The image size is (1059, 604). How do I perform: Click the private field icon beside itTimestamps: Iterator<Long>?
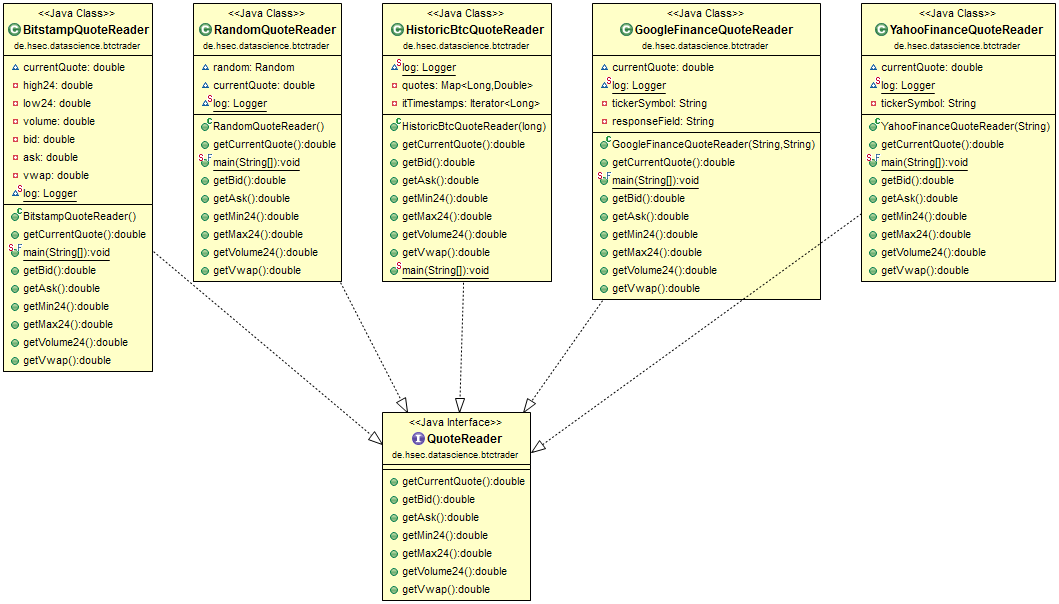394,103
